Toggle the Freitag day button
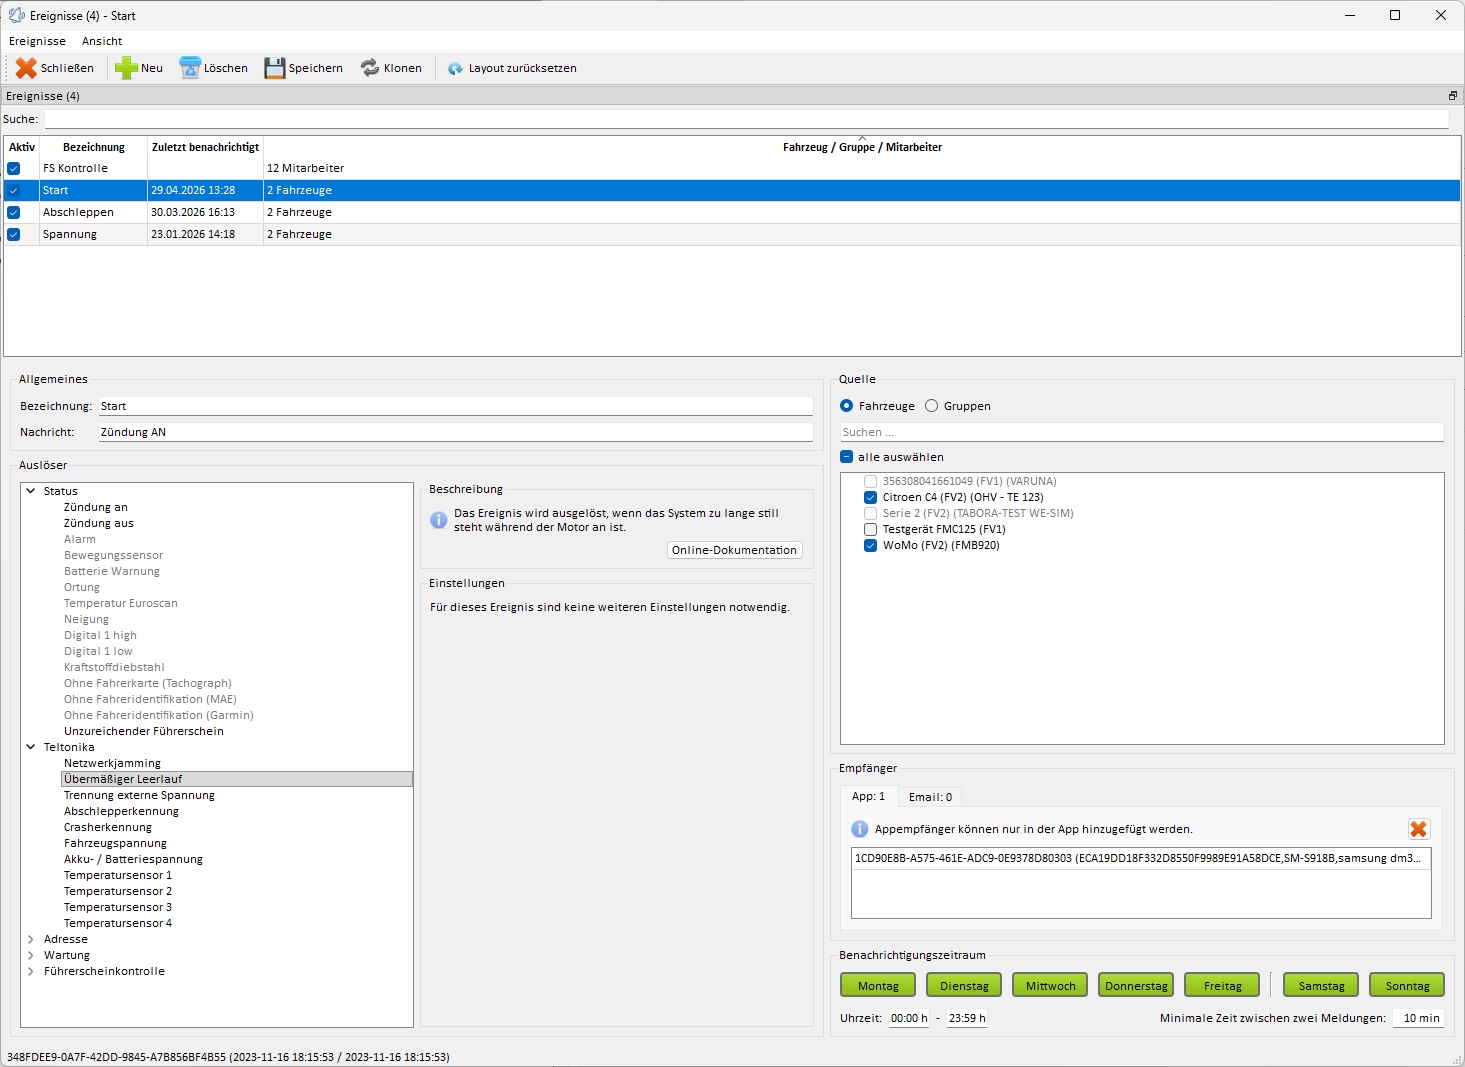This screenshot has width=1465, height=1067. tap(1222, 985)
